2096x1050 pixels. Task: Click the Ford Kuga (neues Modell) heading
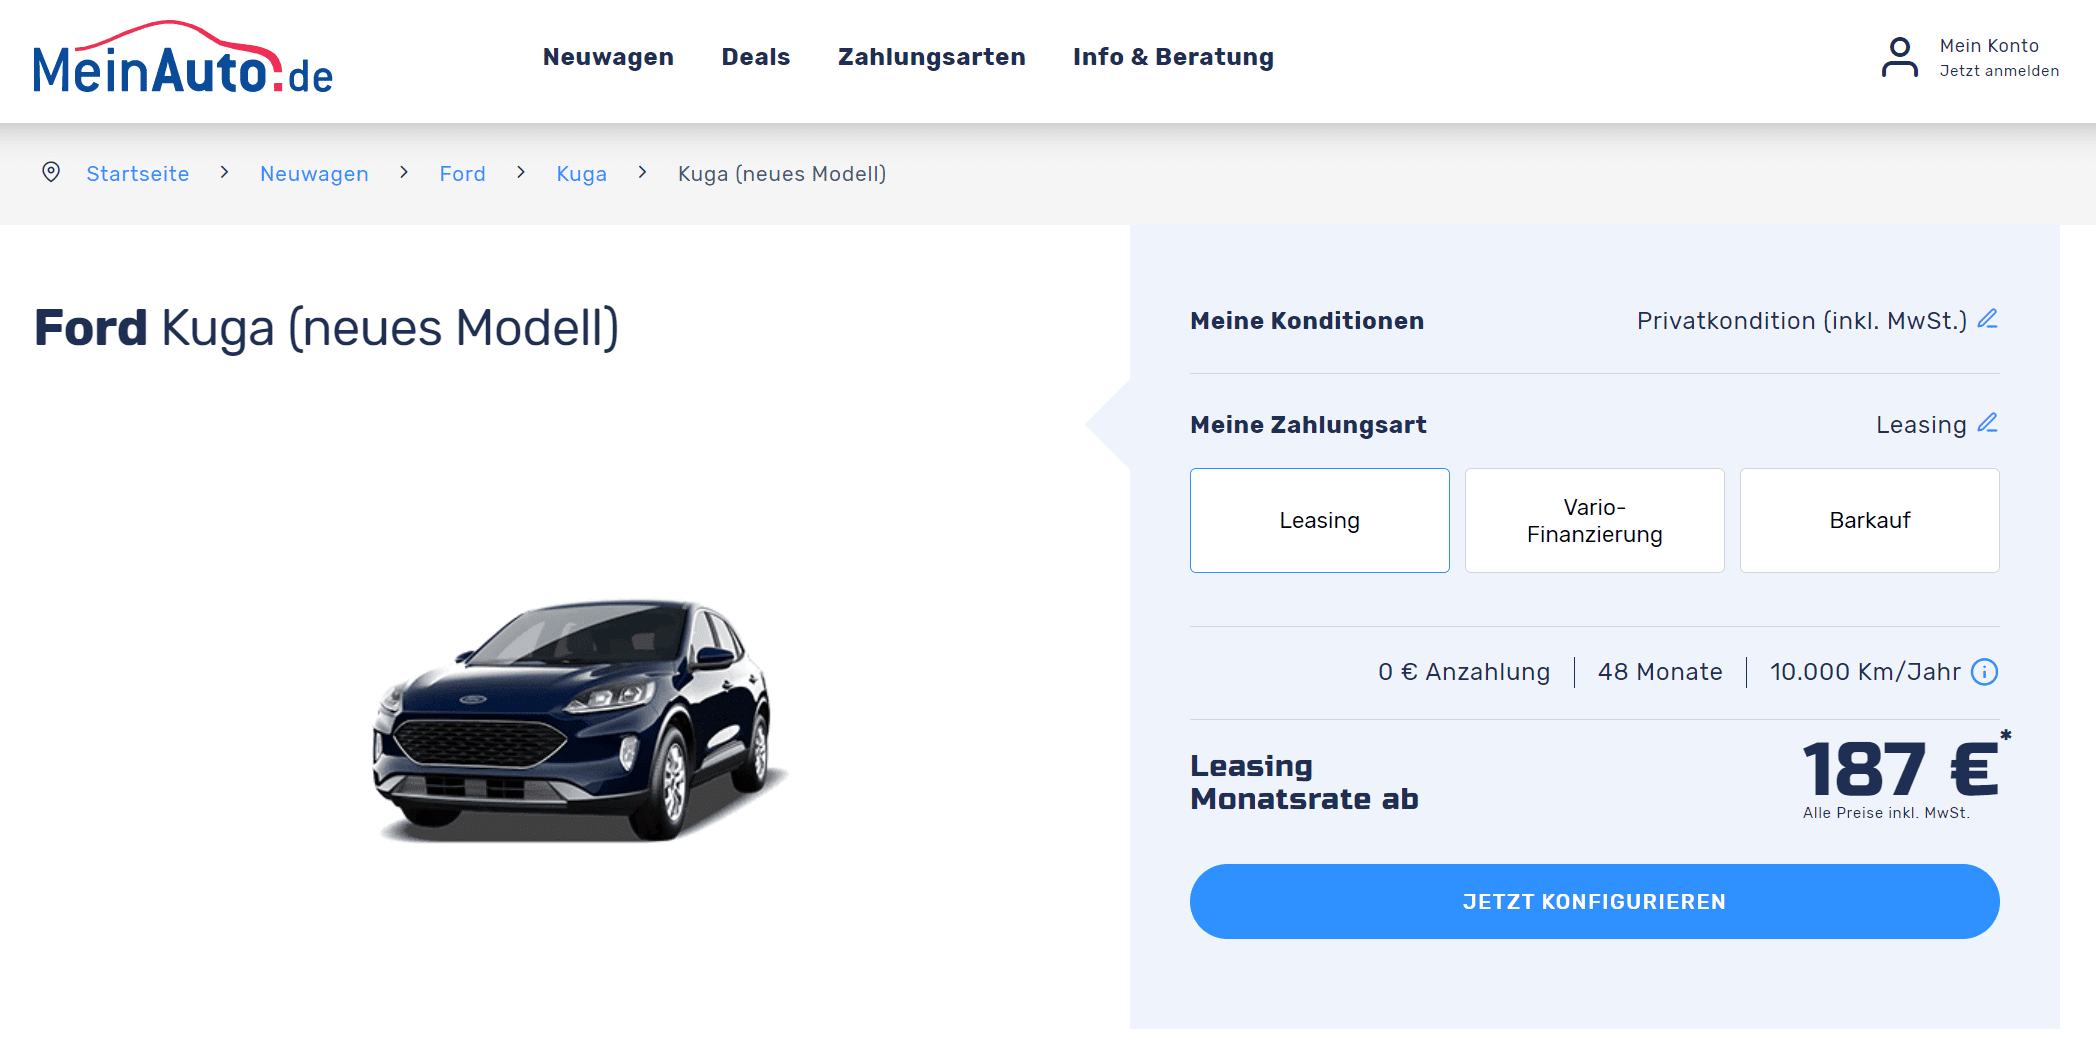[327, 328]
